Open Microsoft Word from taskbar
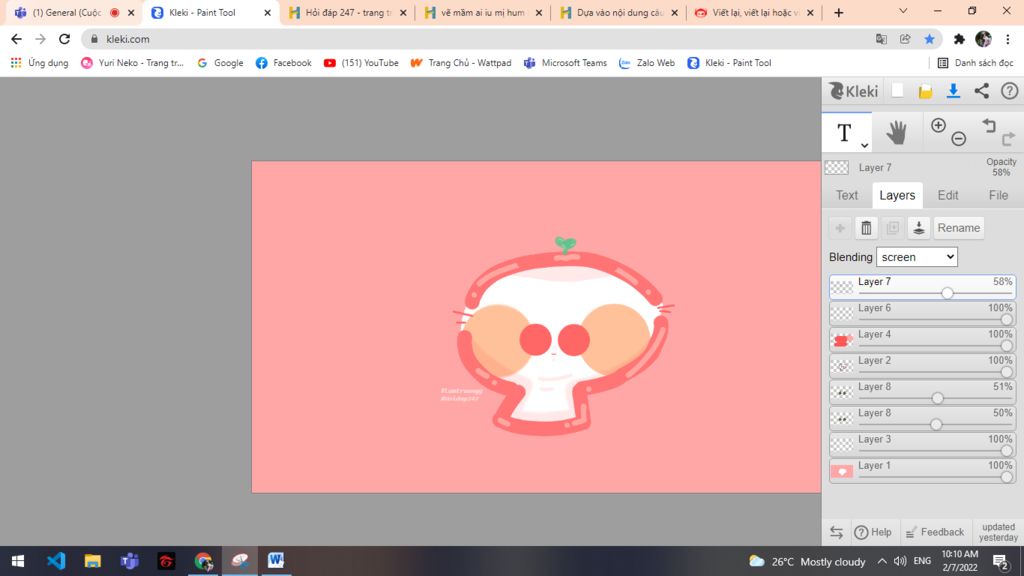Image resolution: width=1024 pixels, height=576 pixels. pos(276,561)
